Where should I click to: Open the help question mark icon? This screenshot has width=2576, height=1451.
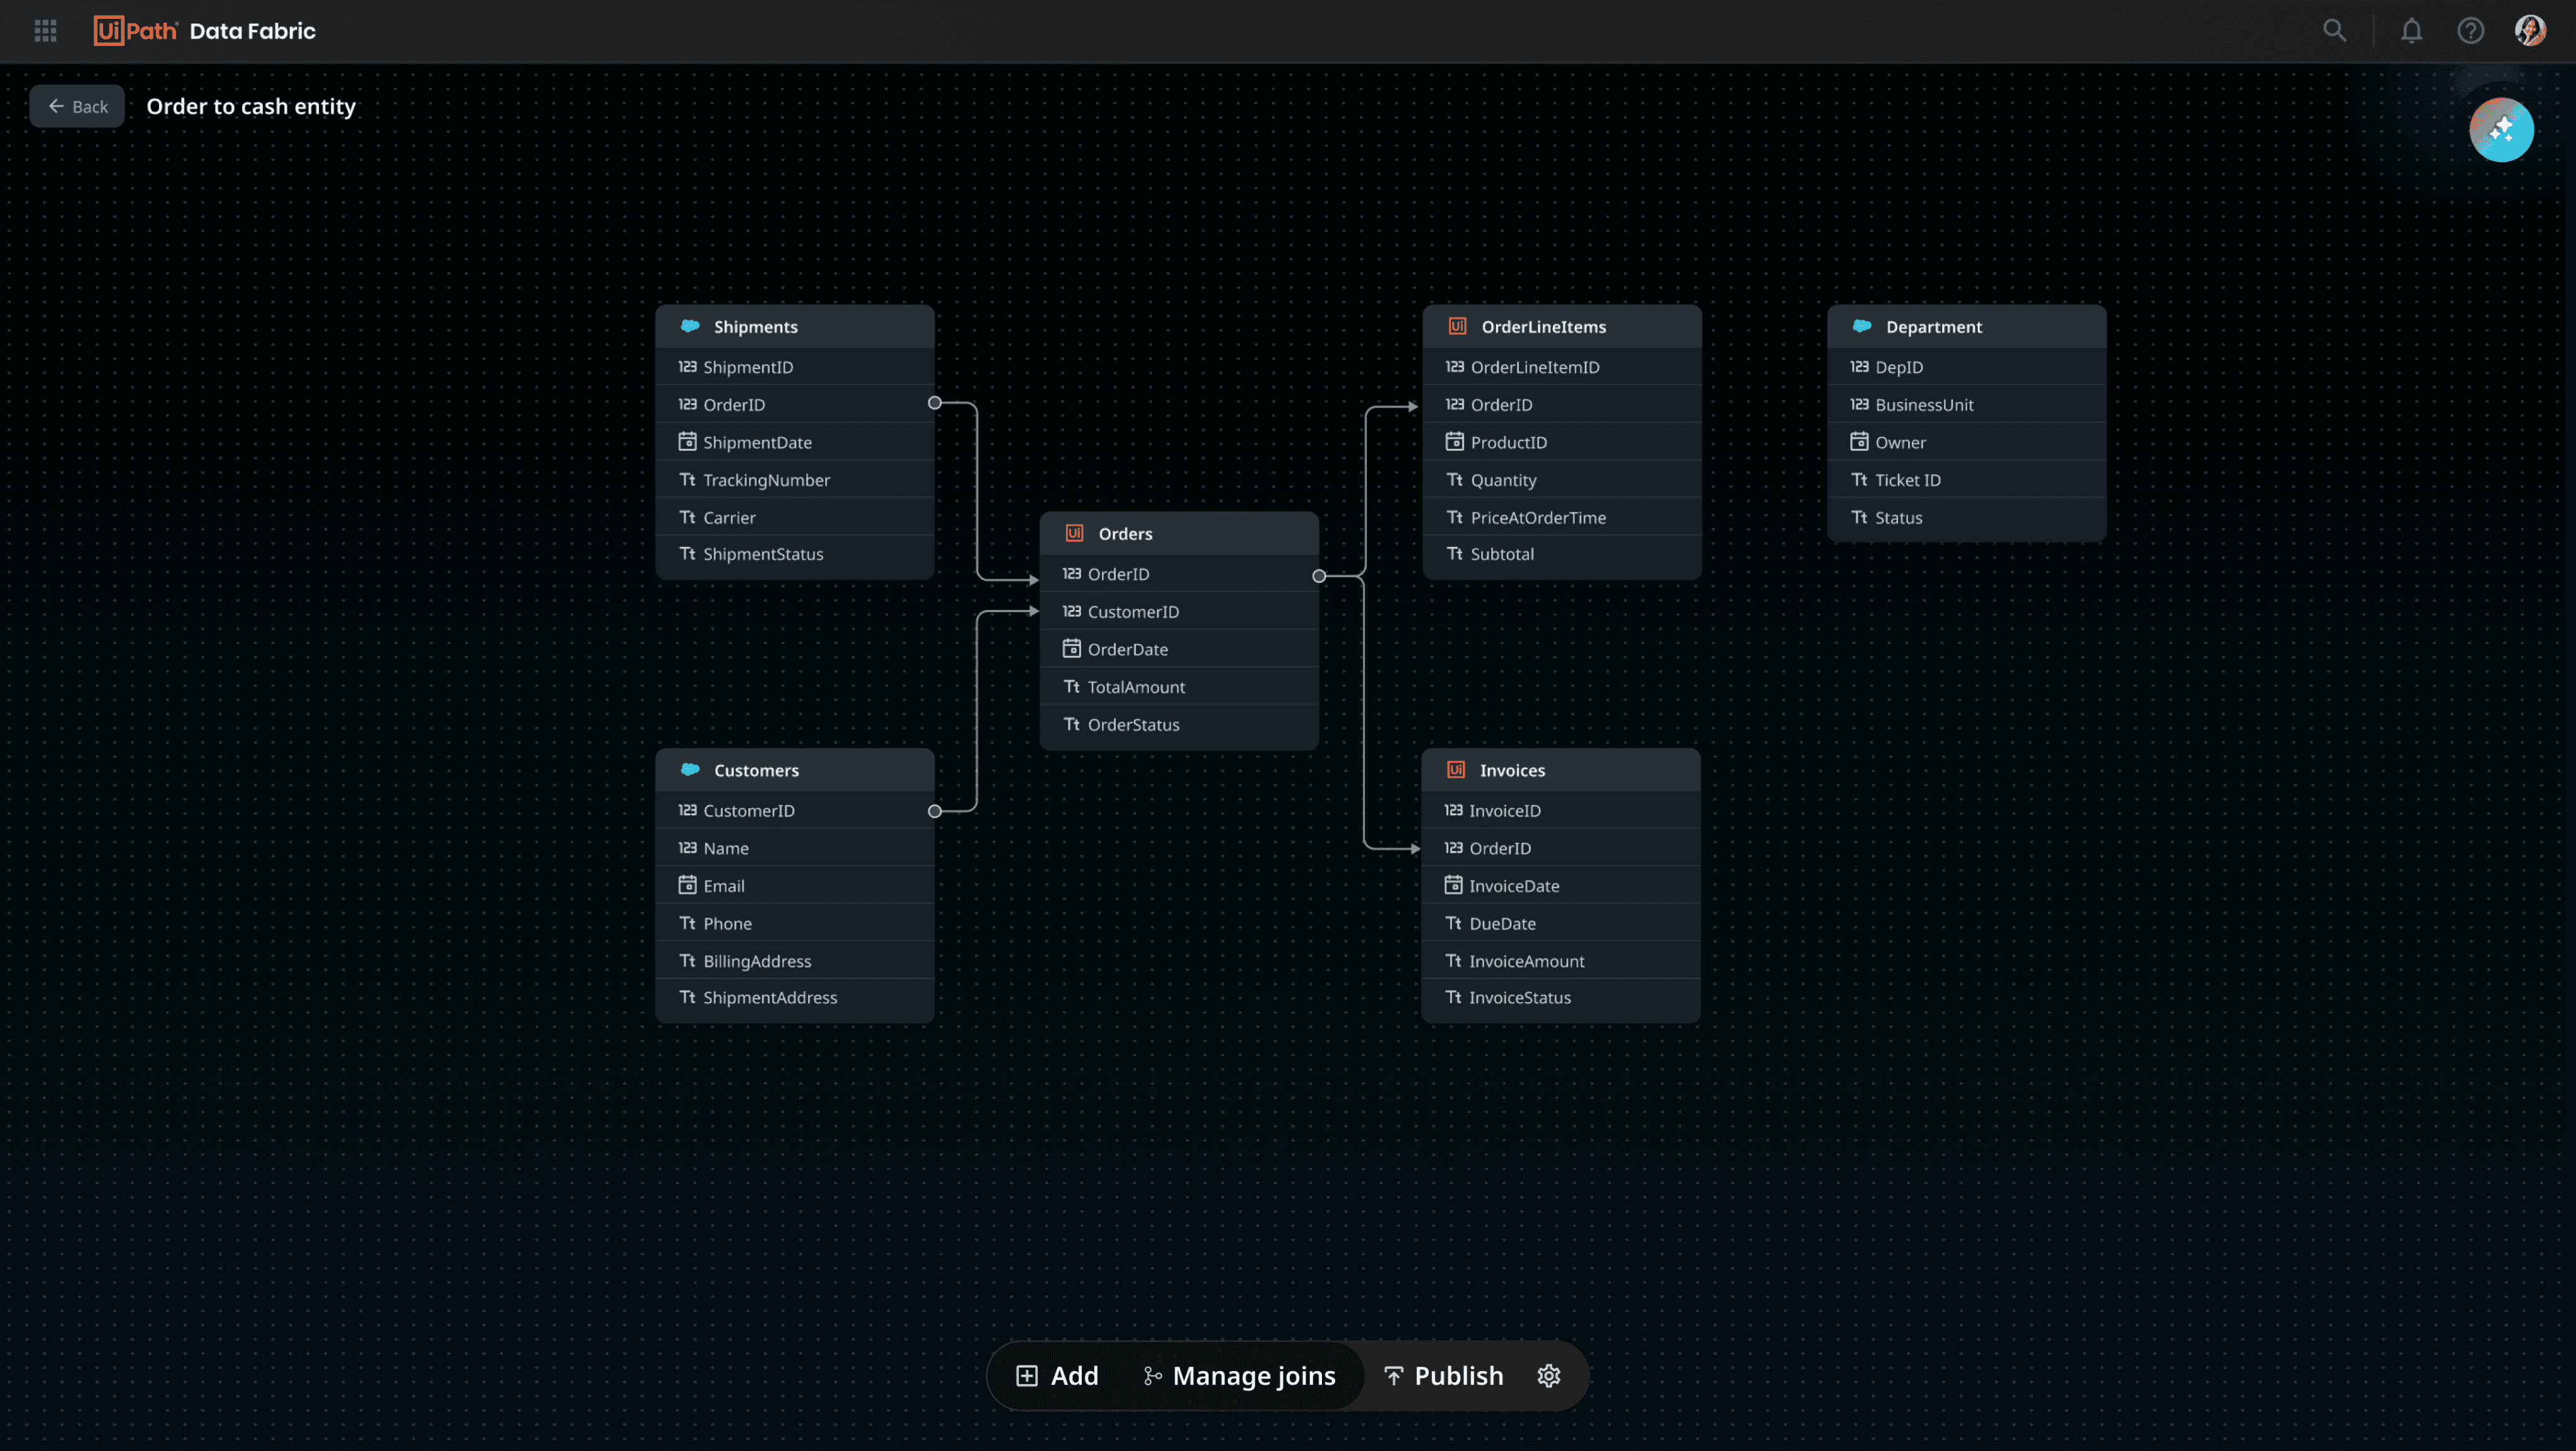pyautogui.click(x=2470, y=31)
